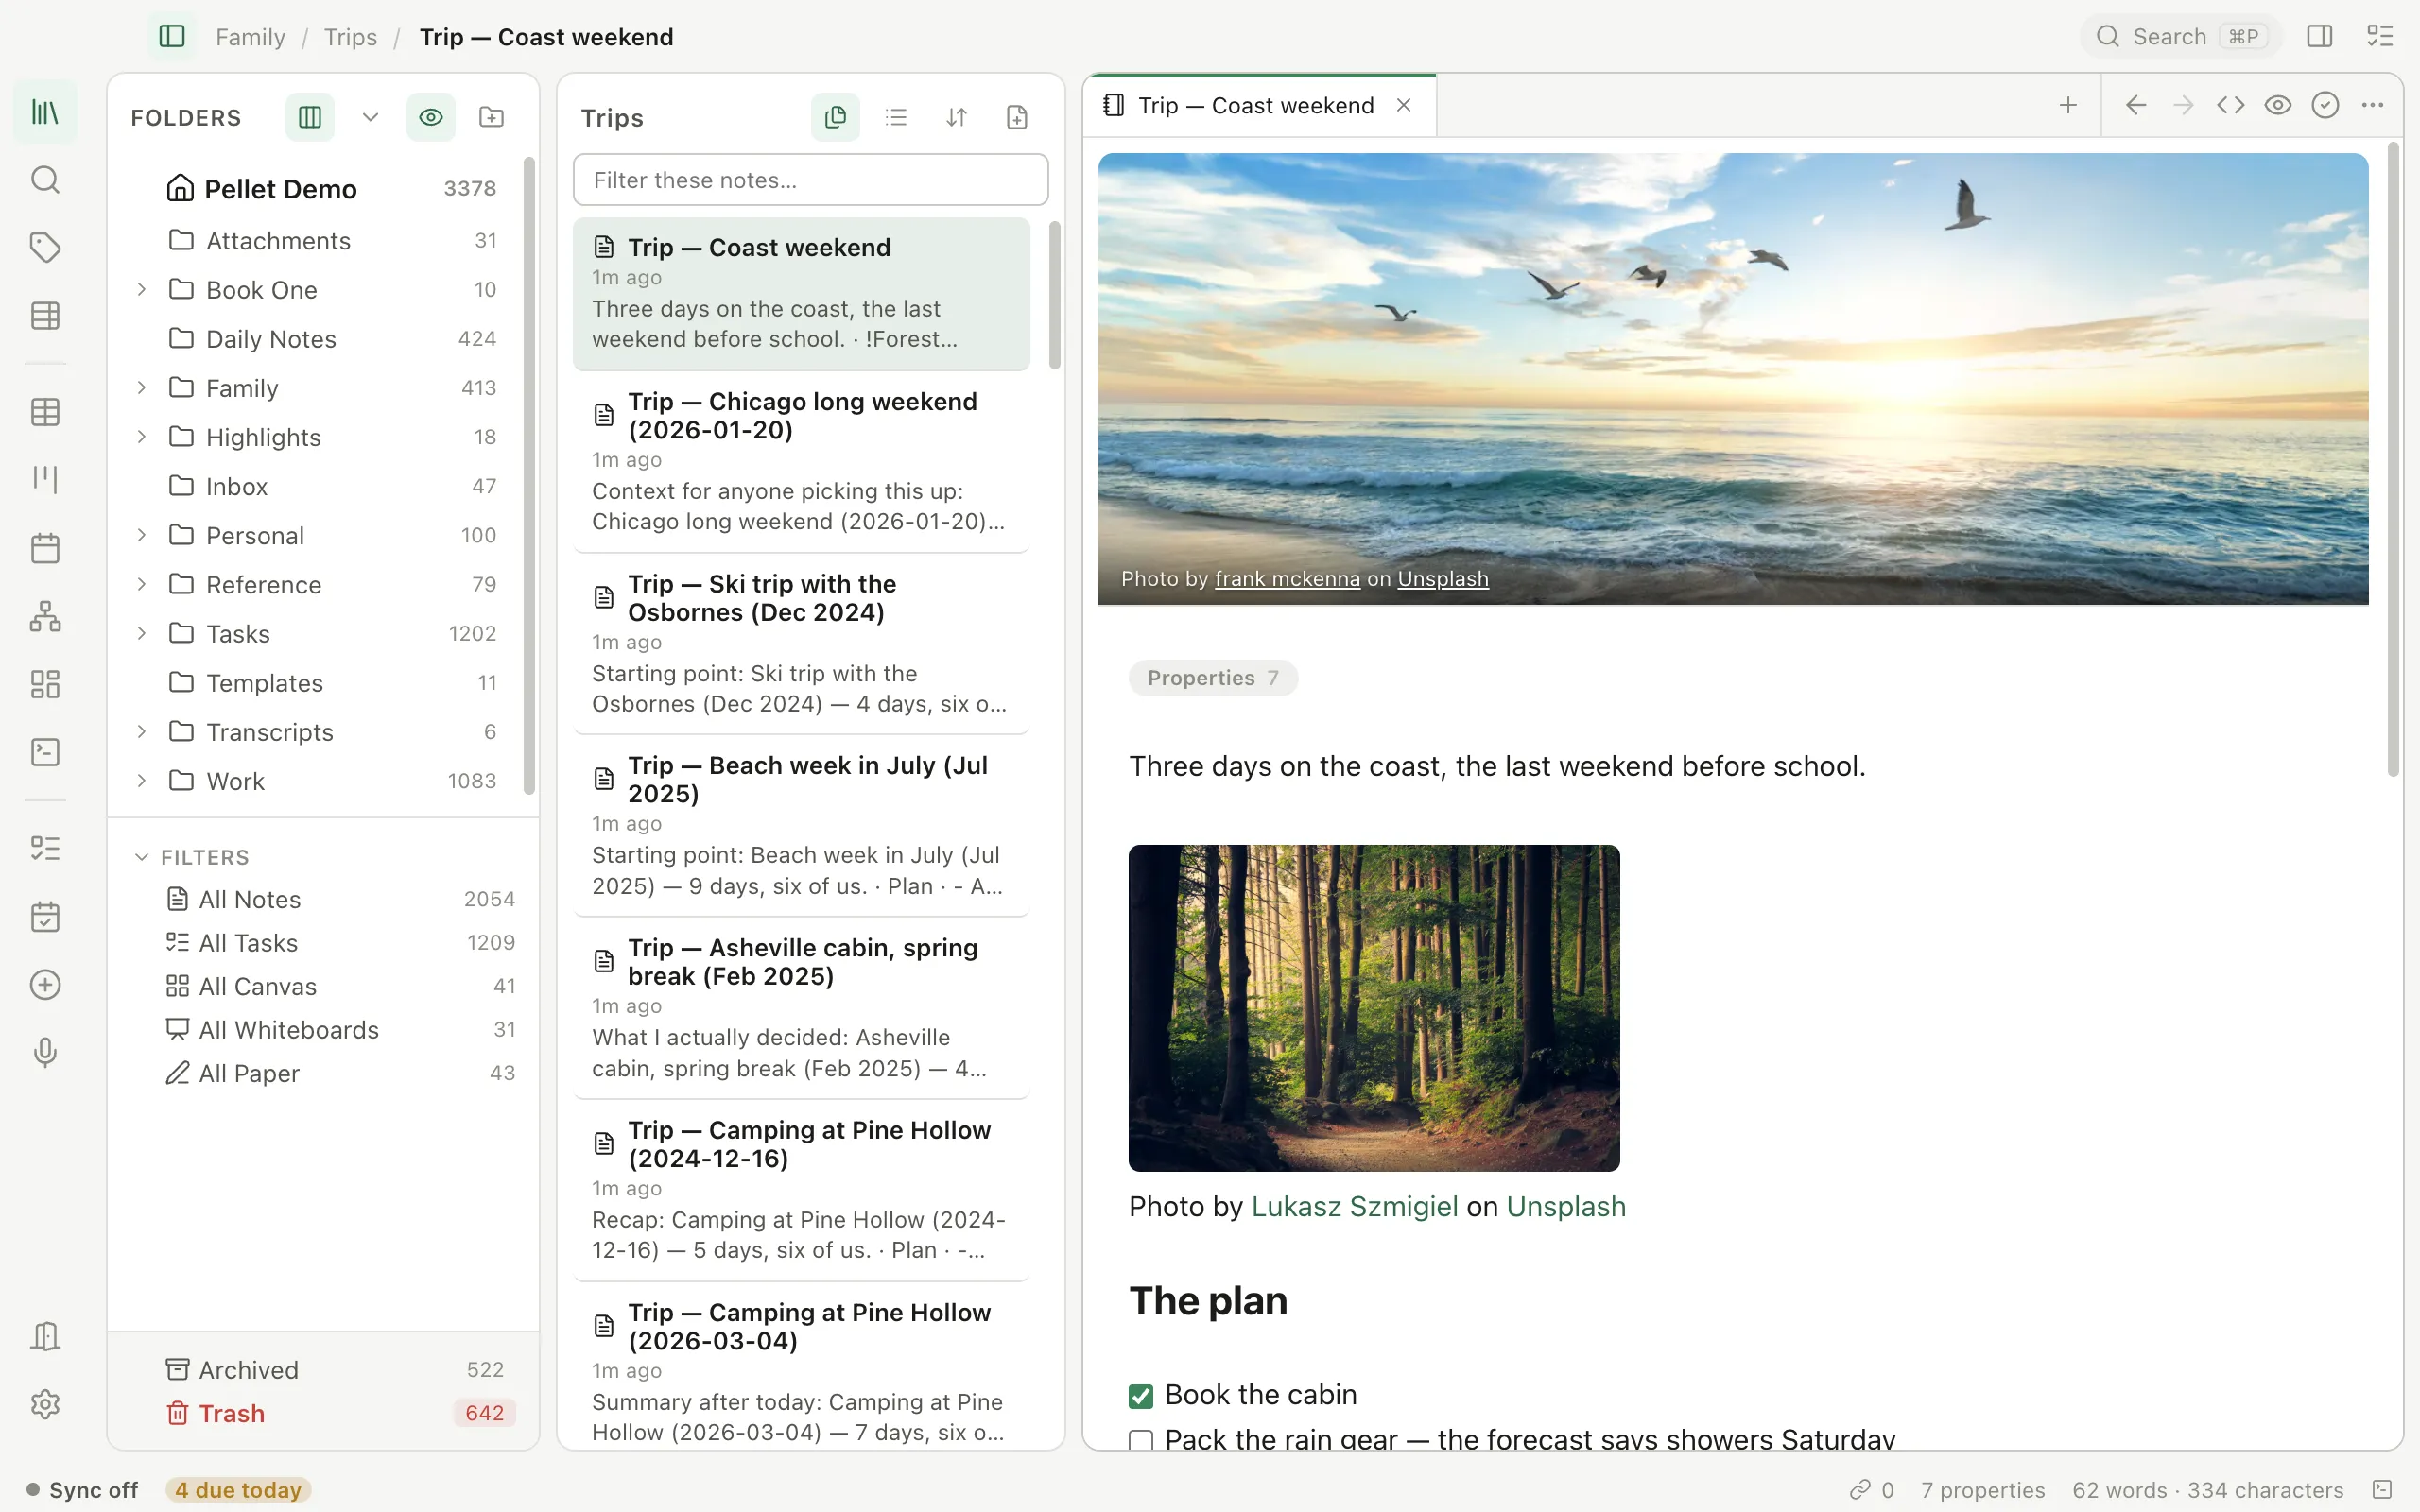Click the terminal icon in left rail
This screenshot has height=1512, width=2420.
click(x=45, y=752)
